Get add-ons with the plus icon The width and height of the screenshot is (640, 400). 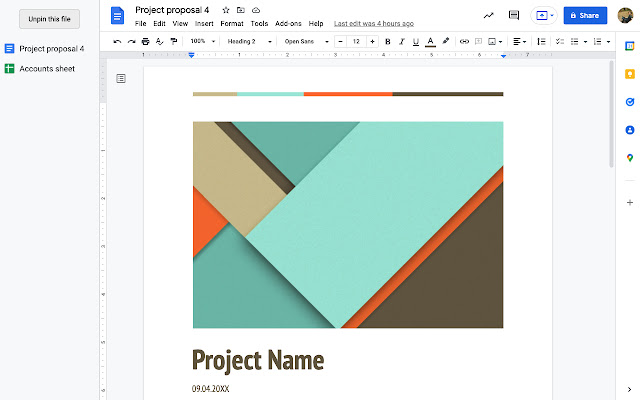(x=630, y=202)
